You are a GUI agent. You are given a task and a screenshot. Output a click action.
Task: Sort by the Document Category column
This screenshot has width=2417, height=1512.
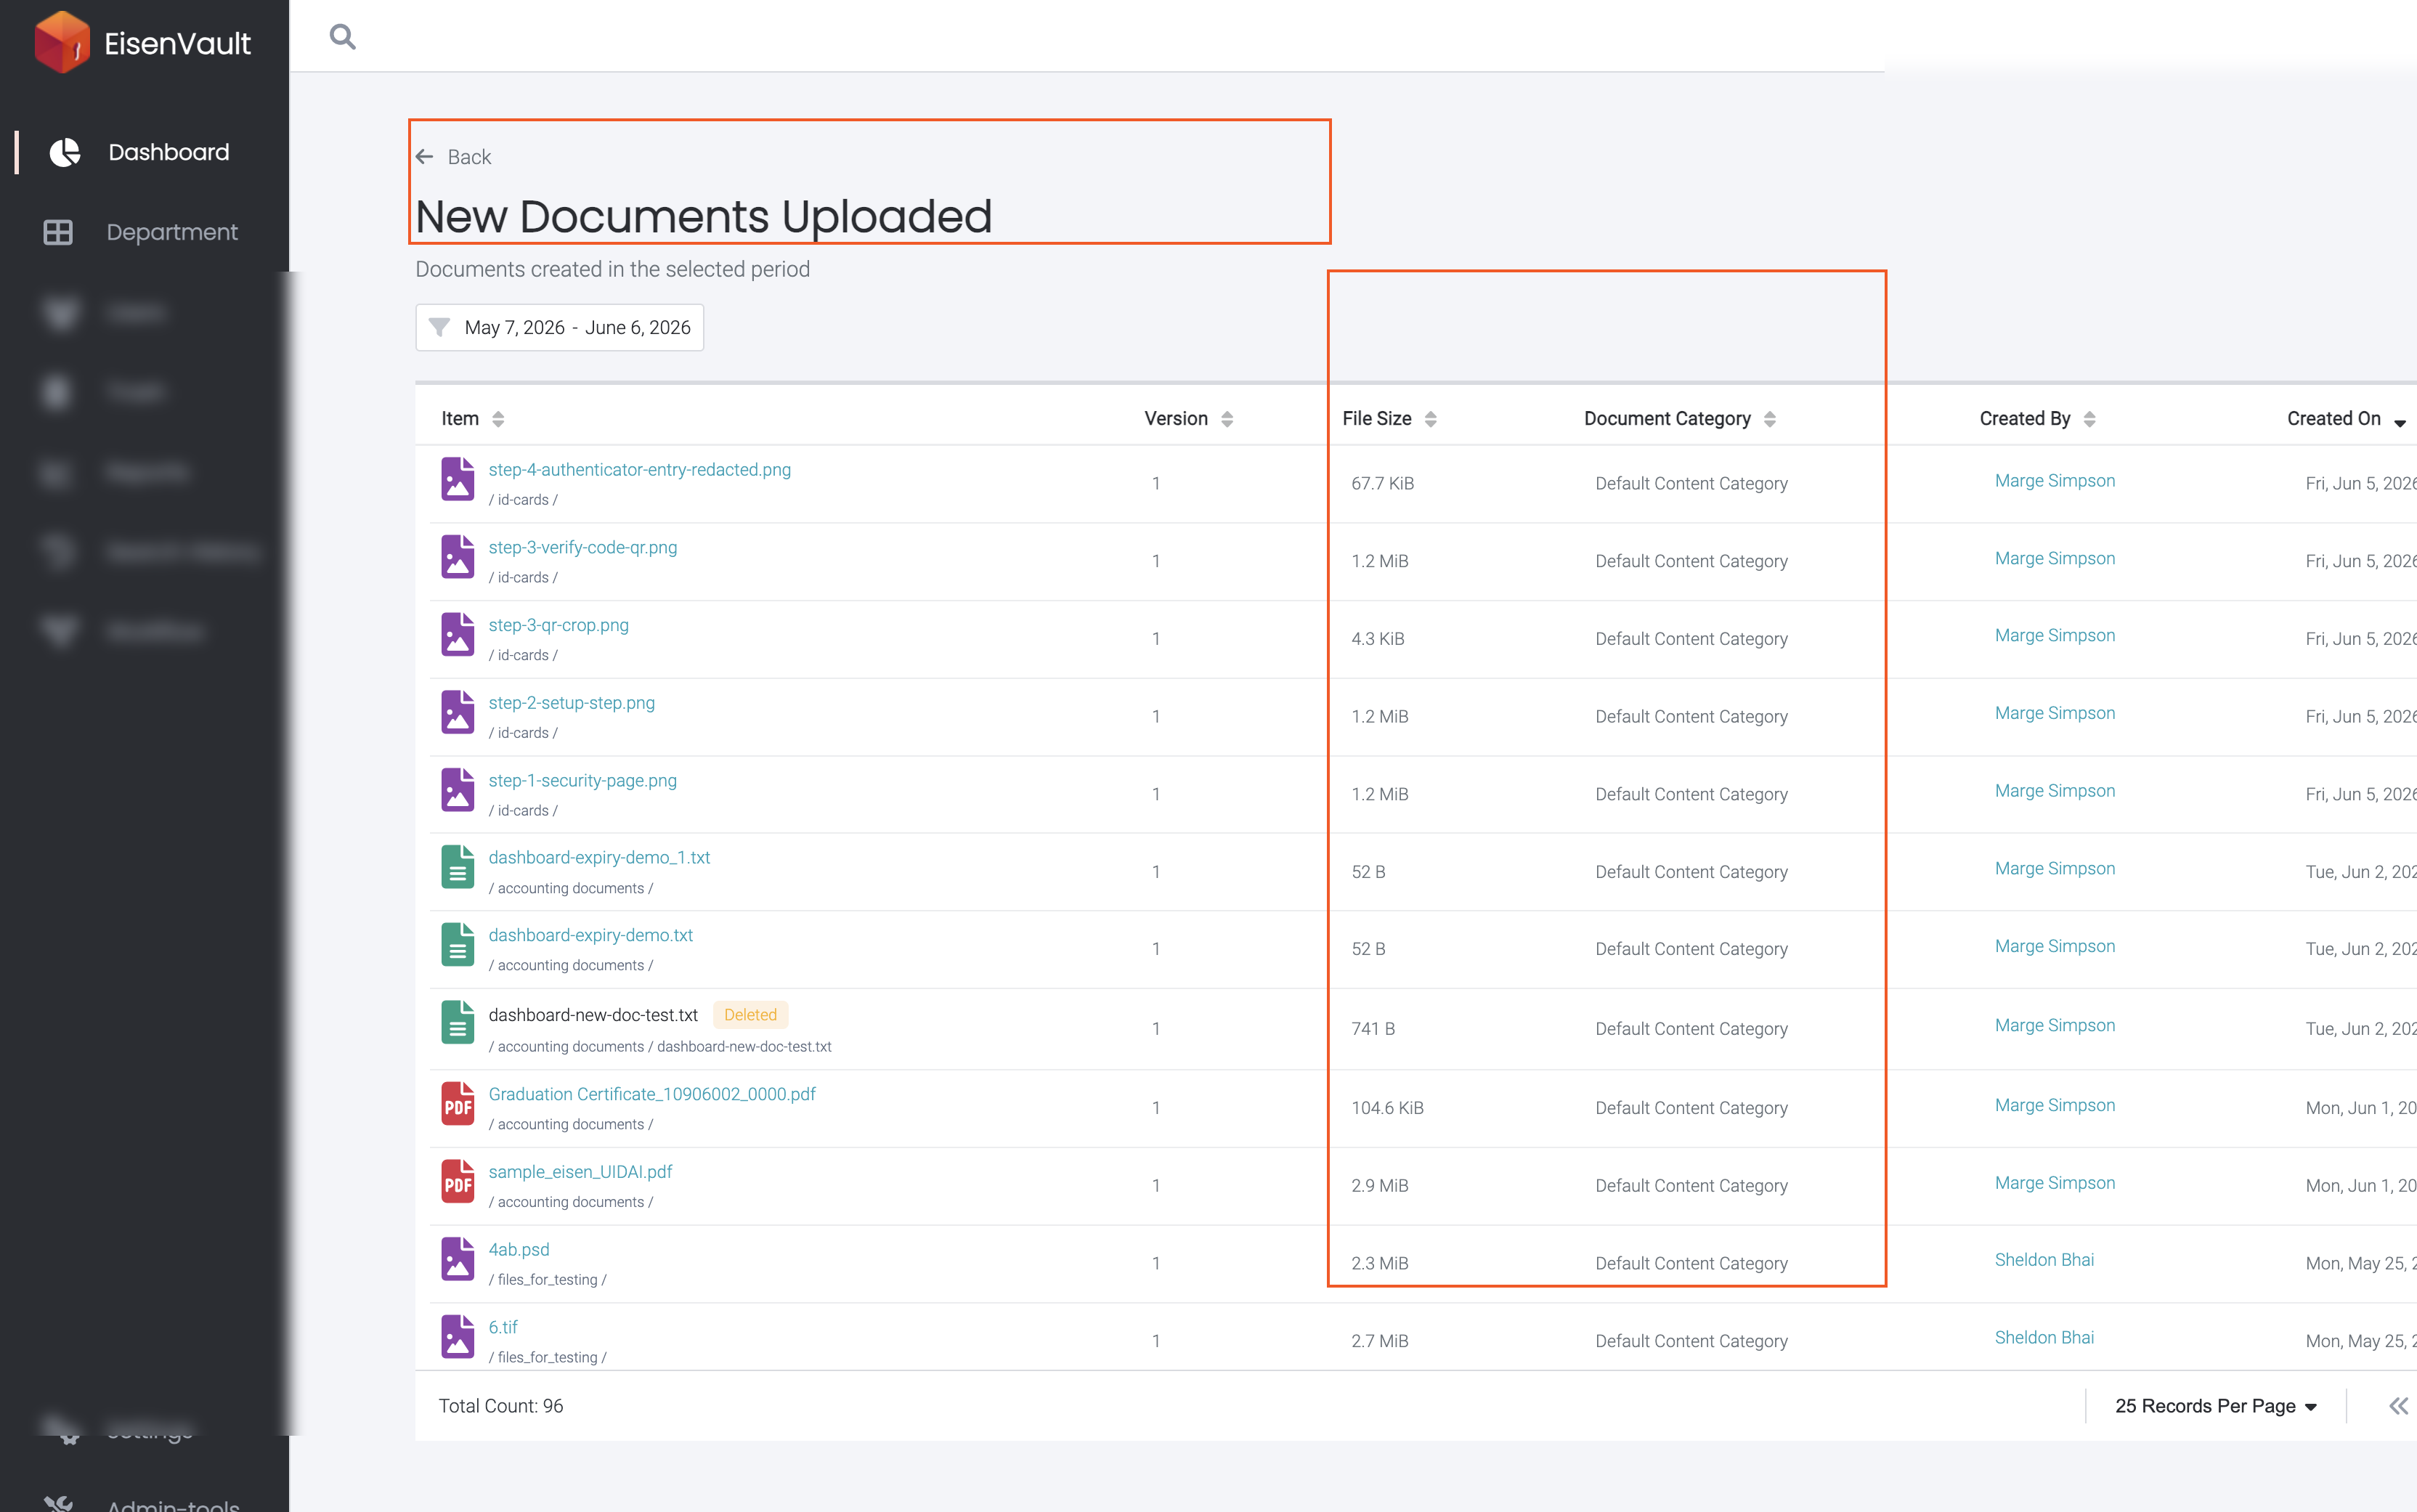[1680, 418]
